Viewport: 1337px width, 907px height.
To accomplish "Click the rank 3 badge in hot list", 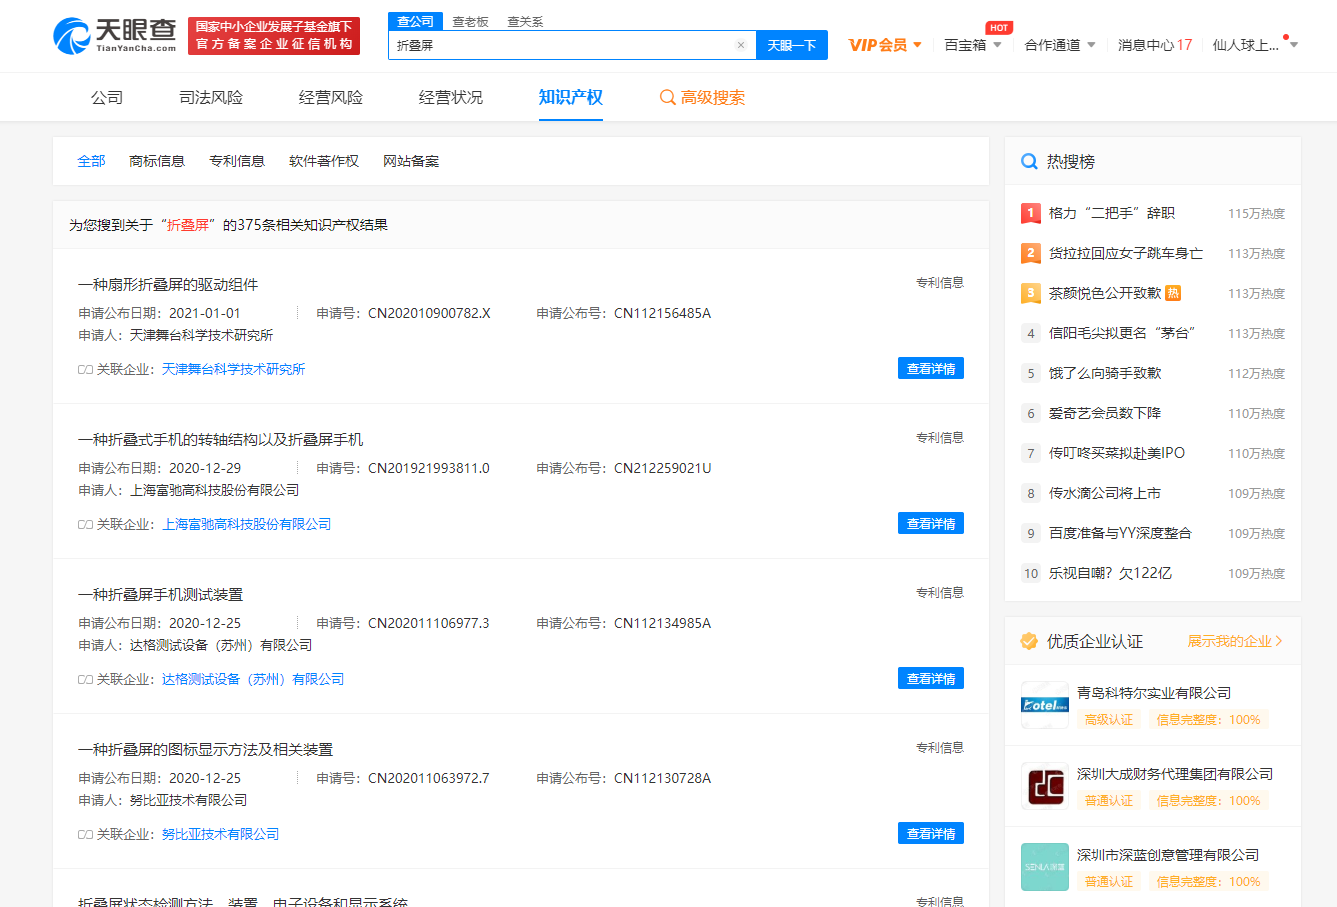I will click(1031, 293).
